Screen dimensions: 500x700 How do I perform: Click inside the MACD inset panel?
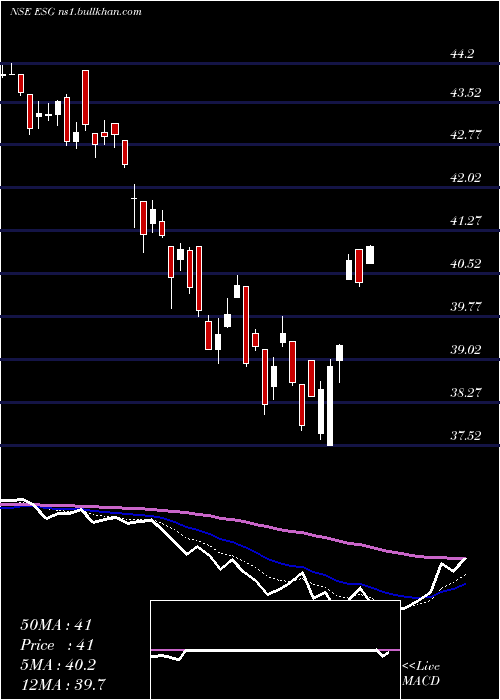point(275,650)
